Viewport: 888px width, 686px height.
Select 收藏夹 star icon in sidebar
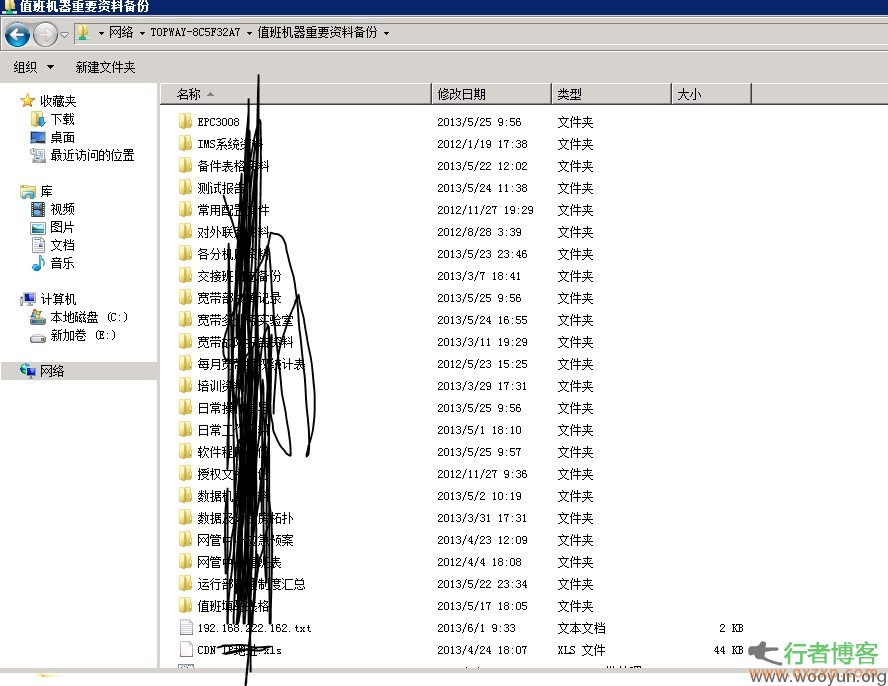point(27,101)
